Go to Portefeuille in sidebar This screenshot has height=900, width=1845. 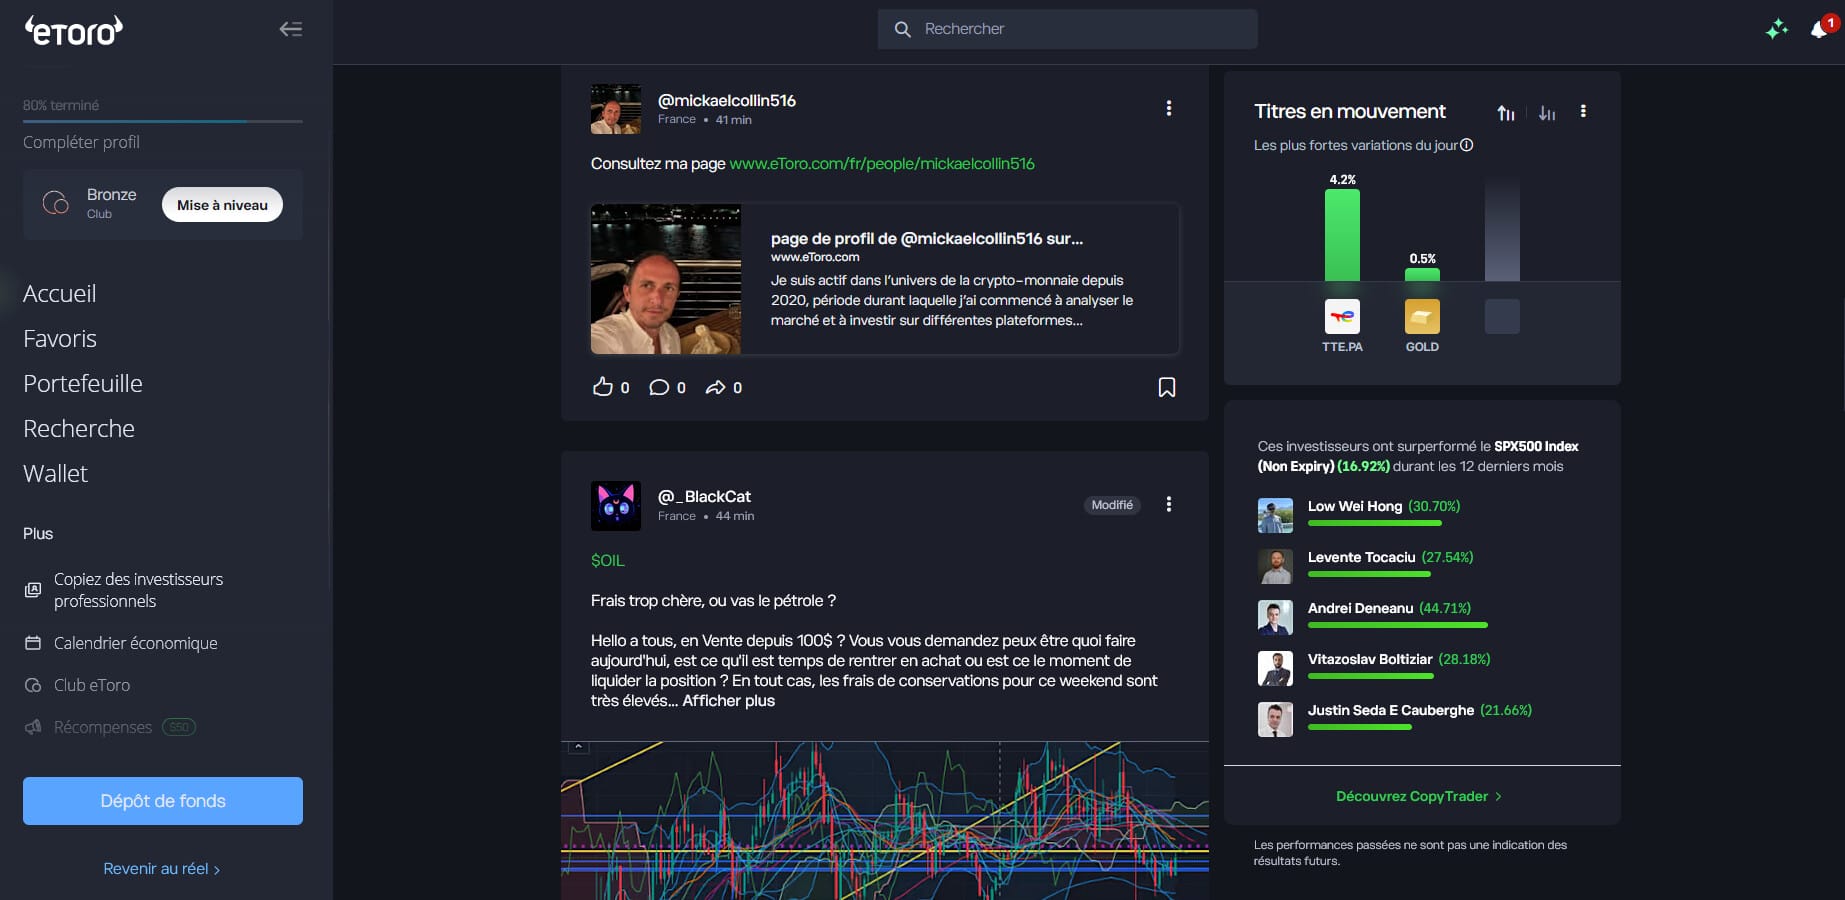tap(83, 383)
